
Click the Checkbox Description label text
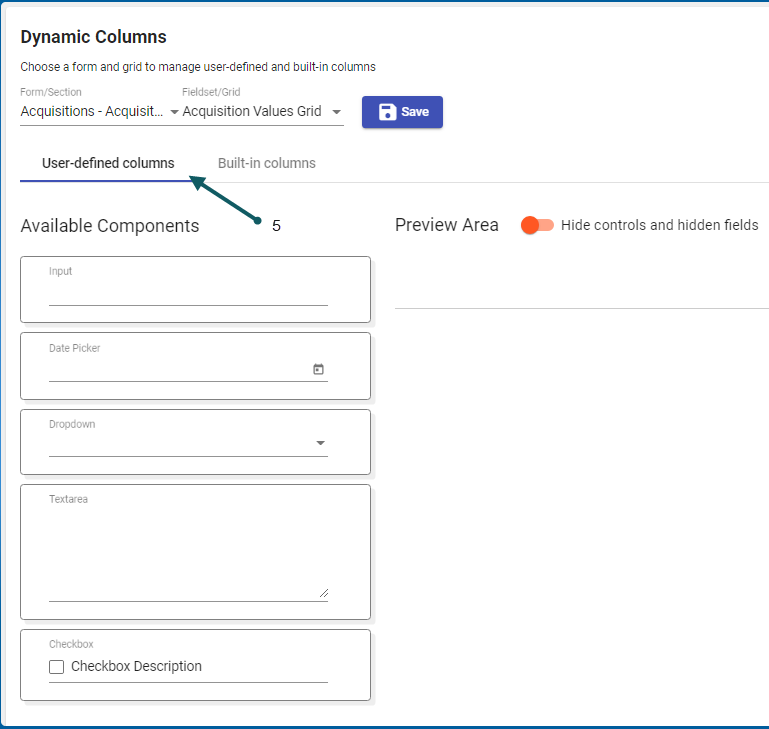(x=136, y=667)
